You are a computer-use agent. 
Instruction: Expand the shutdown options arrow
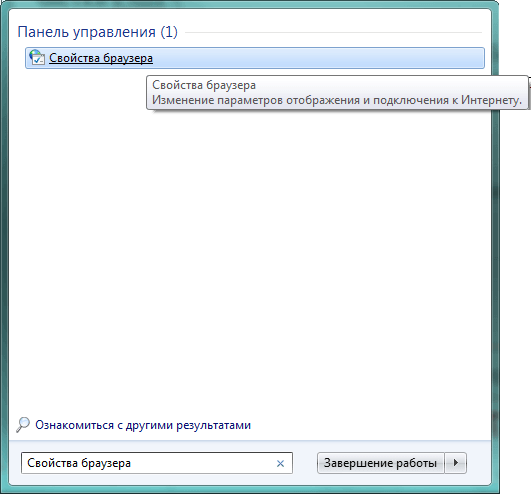pyautogui.click(x=456, y=463)
